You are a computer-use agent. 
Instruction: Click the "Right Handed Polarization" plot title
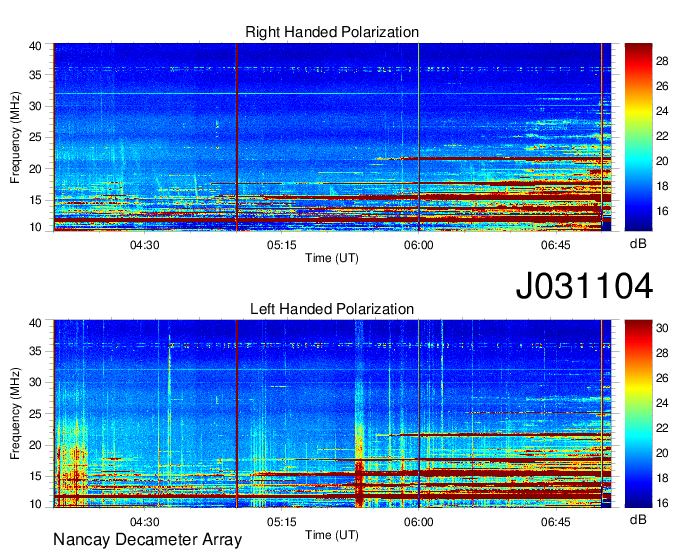[332, 32]
